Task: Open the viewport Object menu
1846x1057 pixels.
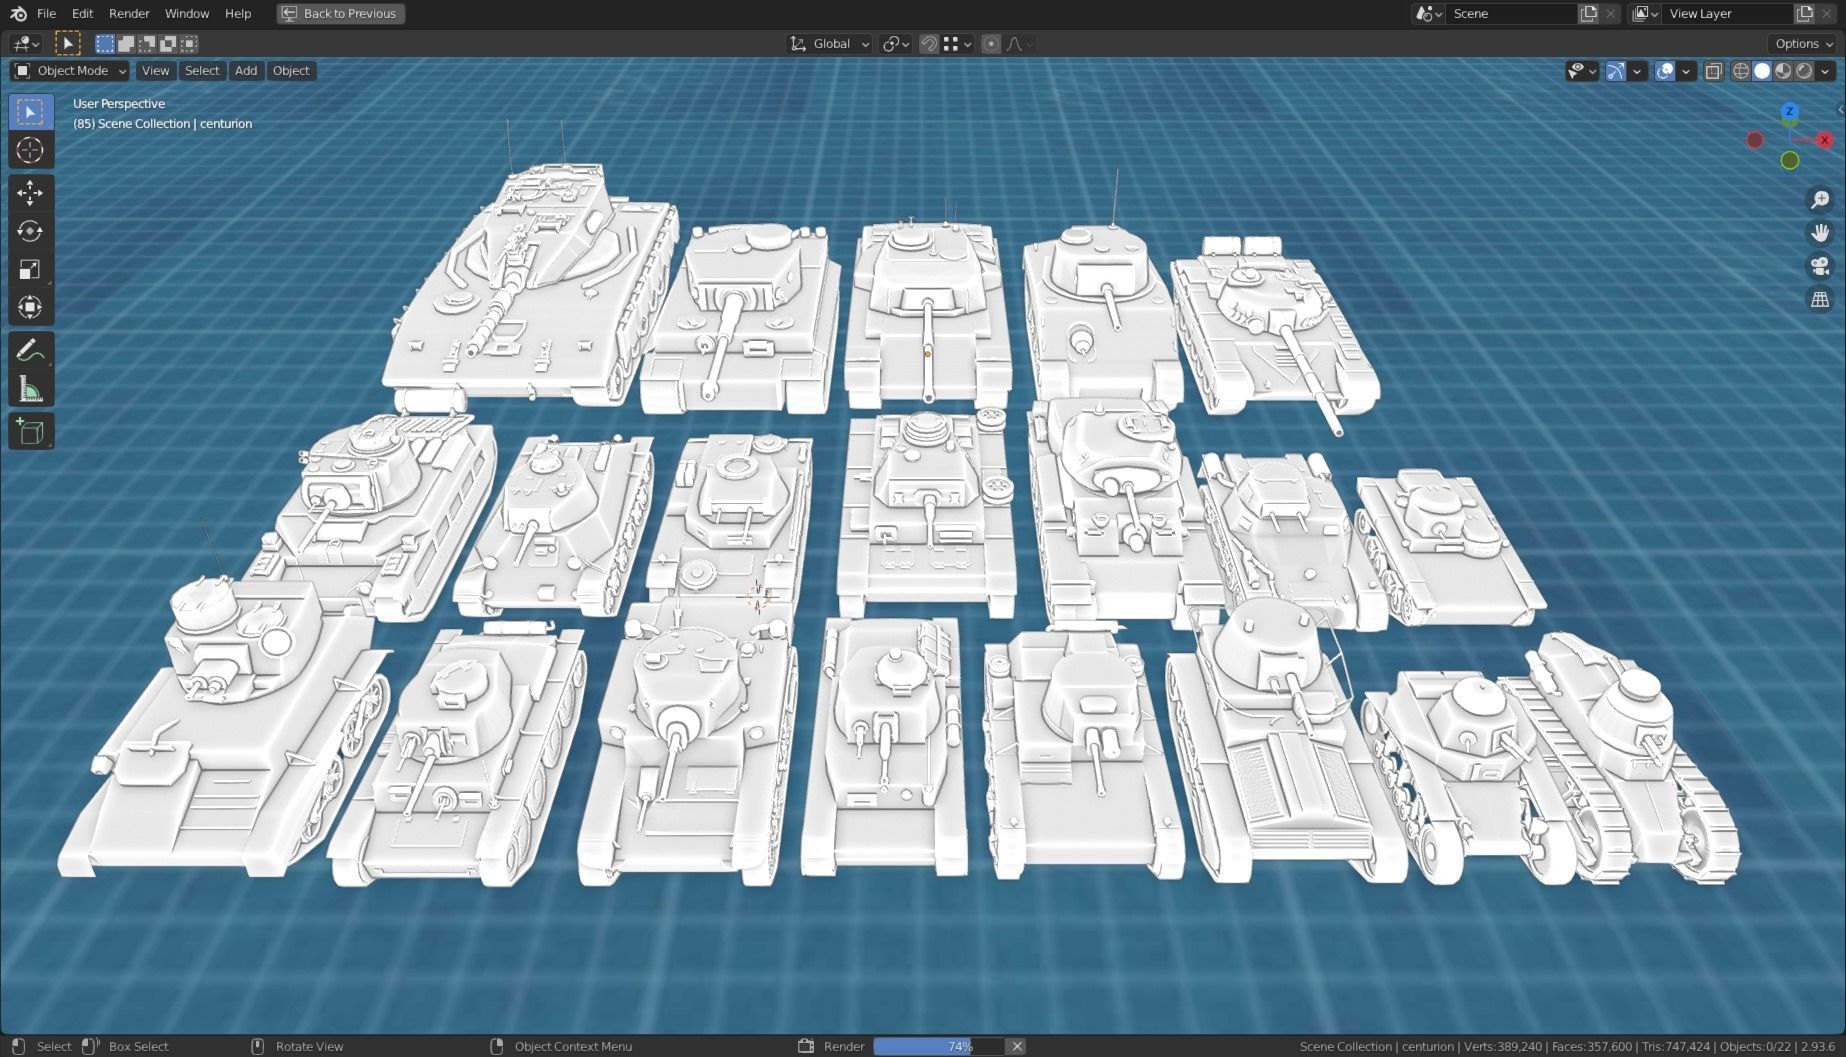Action: pyautogui.click(x=291, y=71)
